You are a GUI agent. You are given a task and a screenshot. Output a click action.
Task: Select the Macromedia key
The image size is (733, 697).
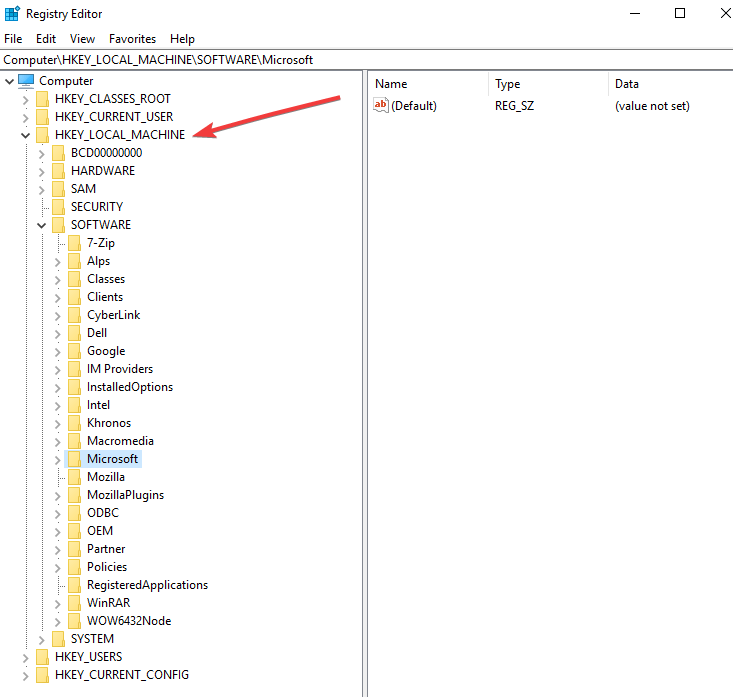(120, 441)
